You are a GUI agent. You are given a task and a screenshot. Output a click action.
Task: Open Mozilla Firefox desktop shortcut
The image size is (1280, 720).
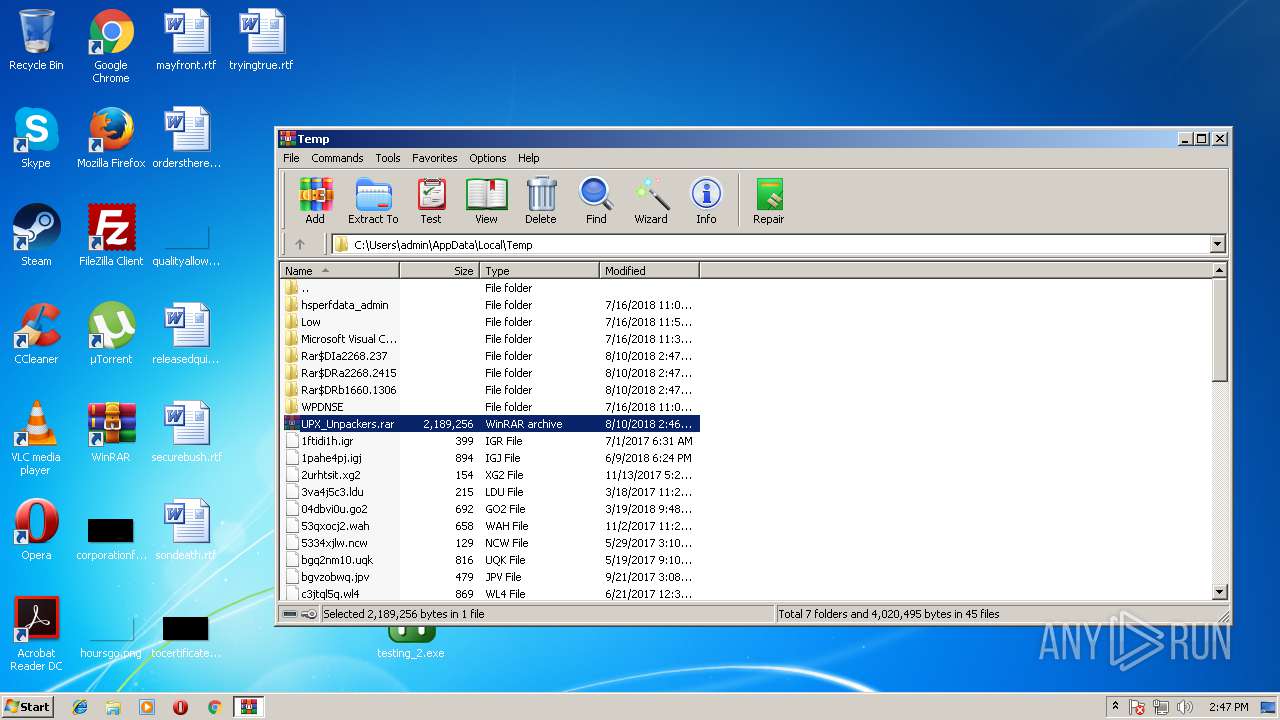click(111, 138)
